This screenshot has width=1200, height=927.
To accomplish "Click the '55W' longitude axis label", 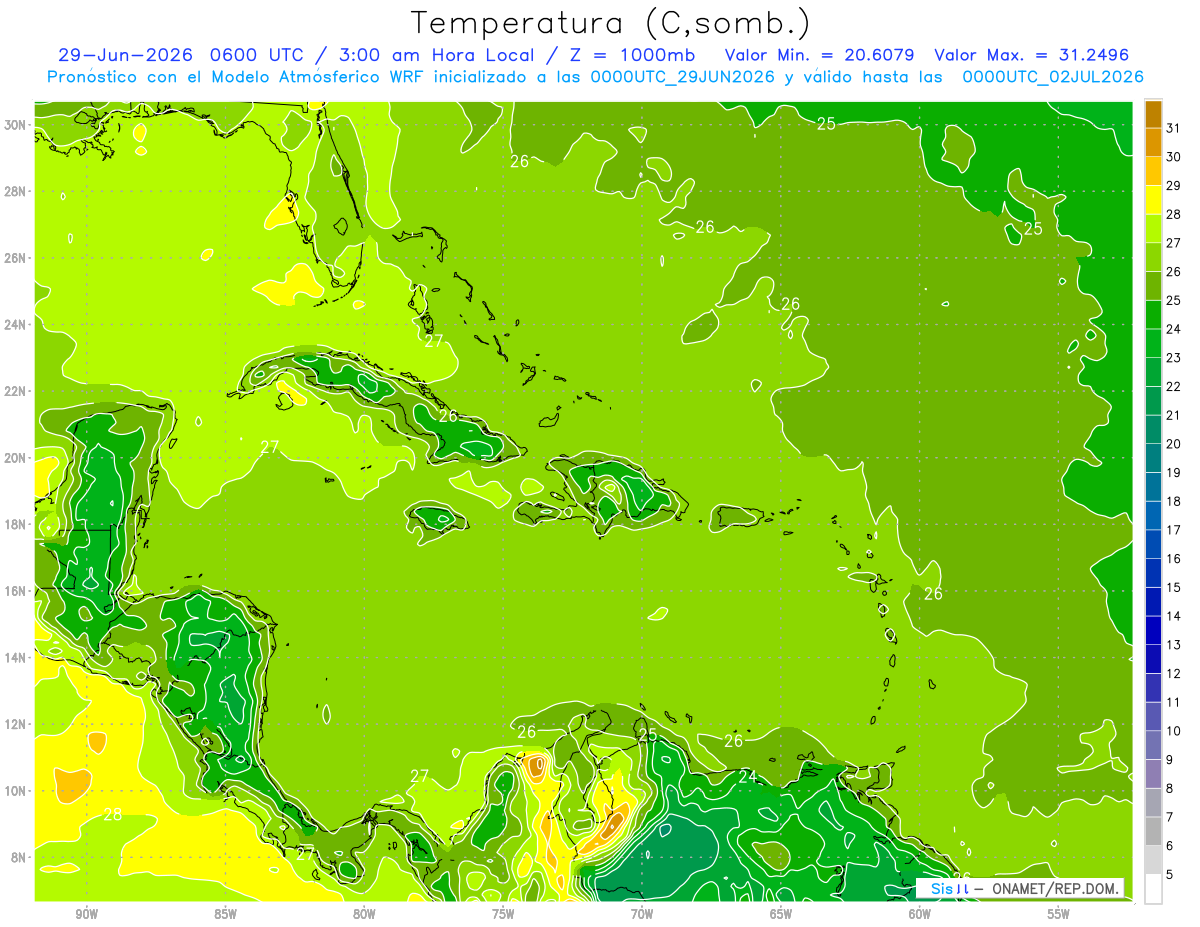I will pos(1059,914).
